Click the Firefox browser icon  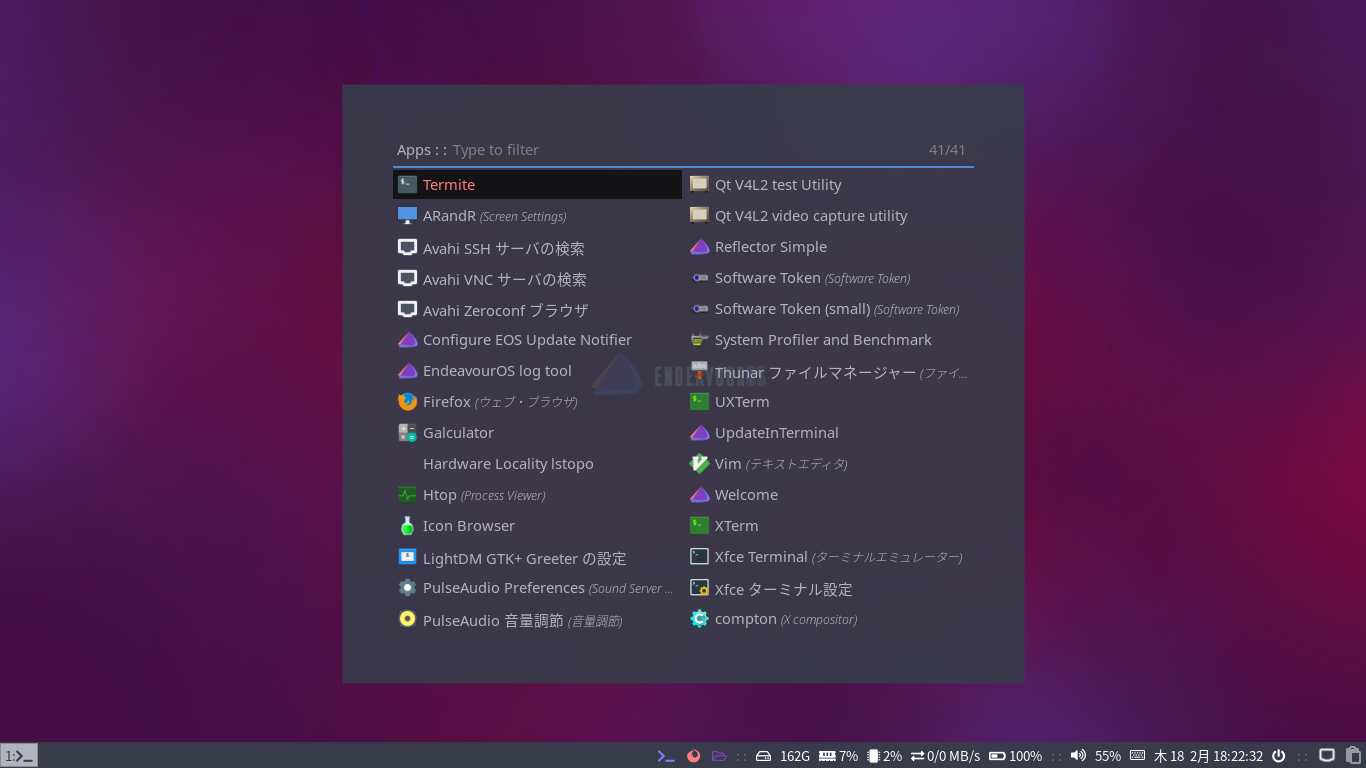(x=407, y=401)
